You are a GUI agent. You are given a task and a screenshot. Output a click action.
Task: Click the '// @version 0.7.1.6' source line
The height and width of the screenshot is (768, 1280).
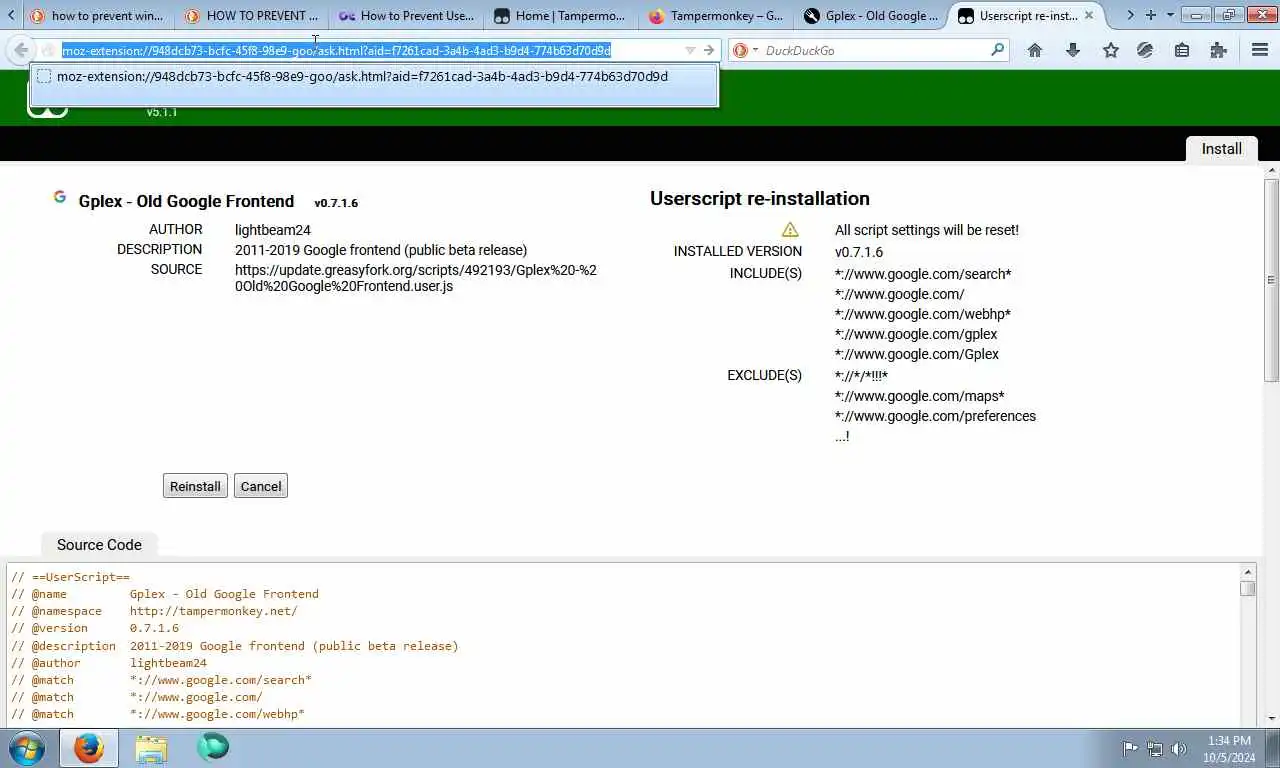pos(95,628)
